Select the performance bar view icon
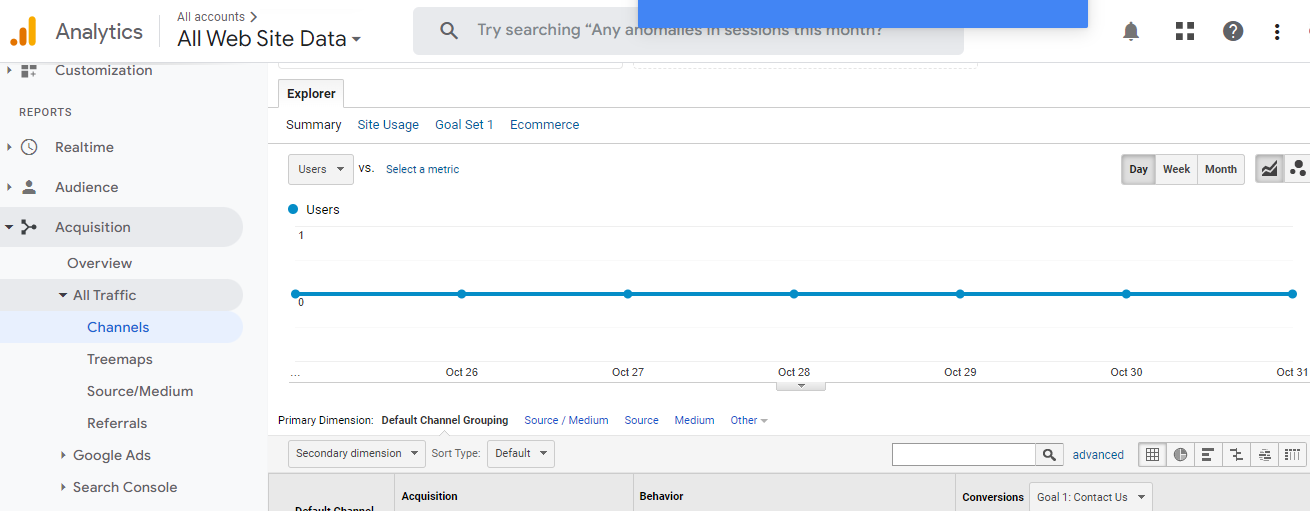This screenshot has width=1310, height=511. tap(1208, 455)
